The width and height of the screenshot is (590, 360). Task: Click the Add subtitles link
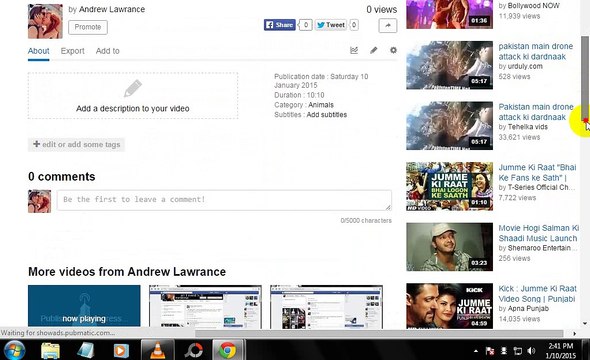[327, 115]
